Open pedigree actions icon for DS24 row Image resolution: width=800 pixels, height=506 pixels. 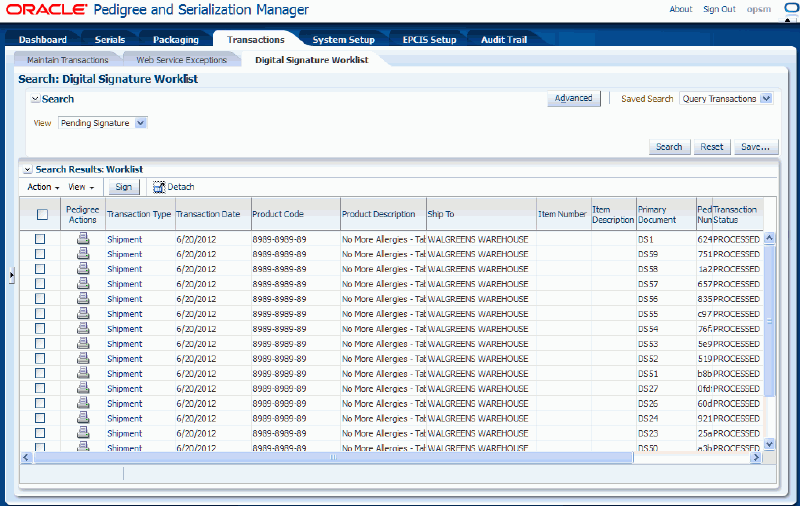(83, 417)
